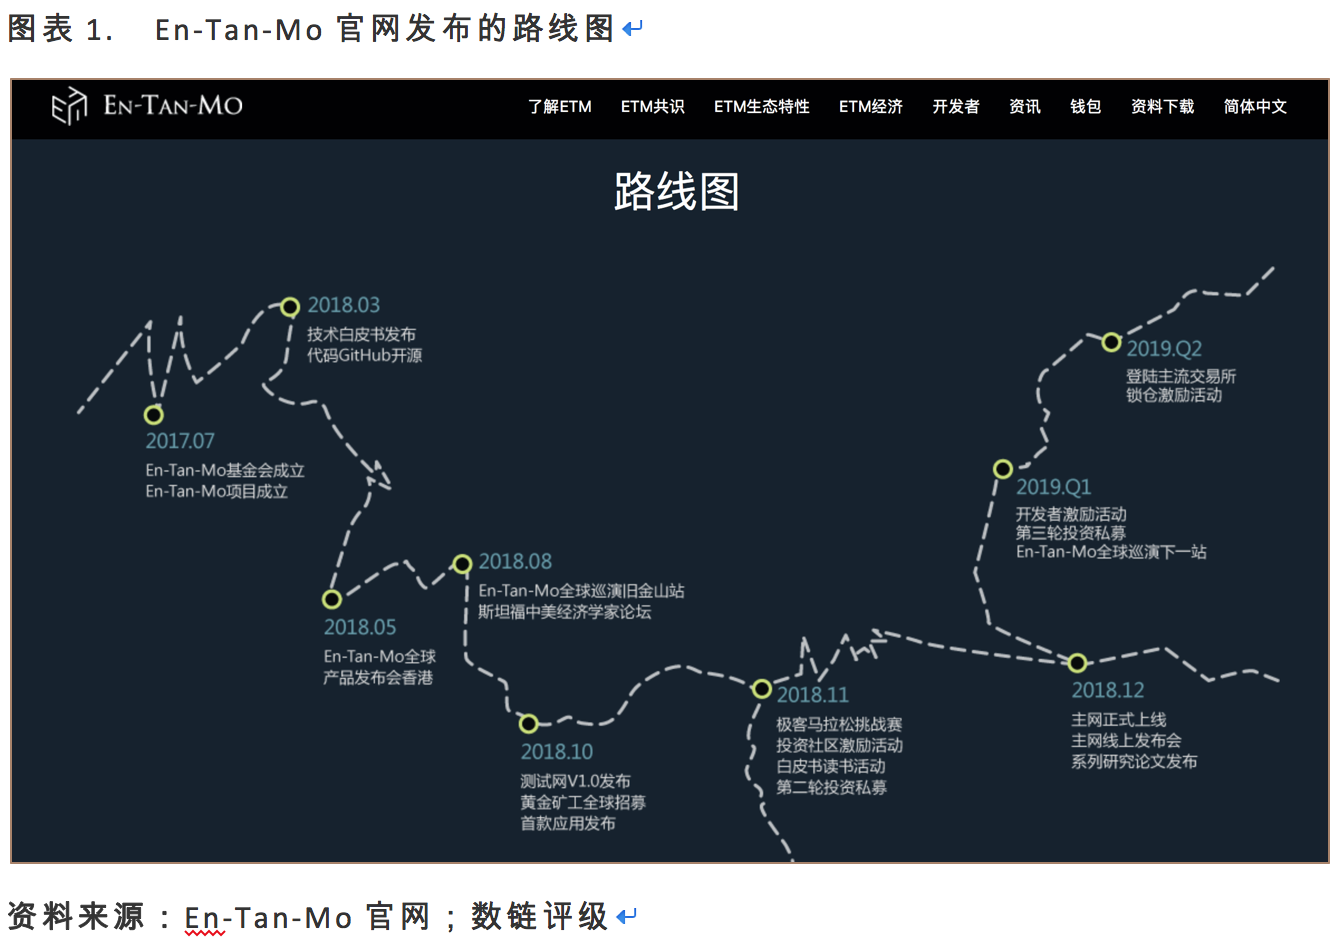Click the 2018.08 roadmap marker circle
This screenshot has height=940, width=1342.
click(462, 564)
